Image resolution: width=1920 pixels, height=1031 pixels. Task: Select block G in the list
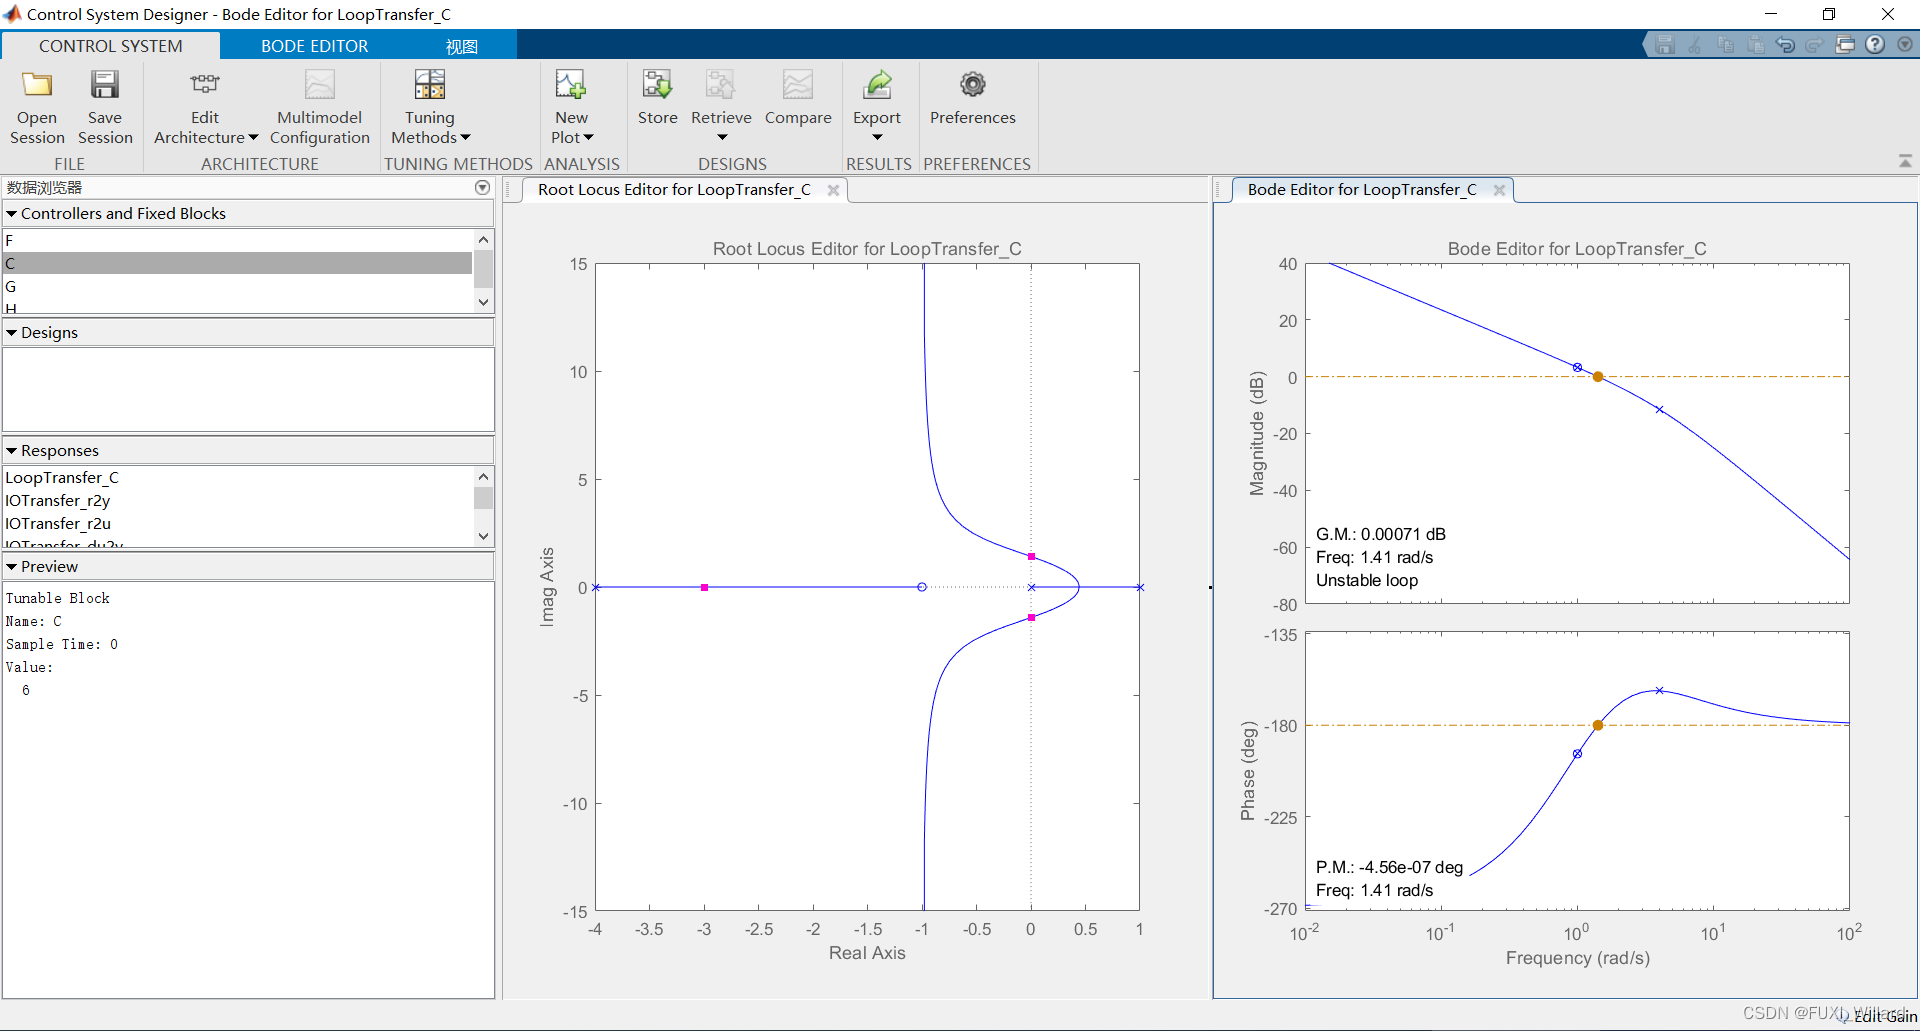(238, 286)
